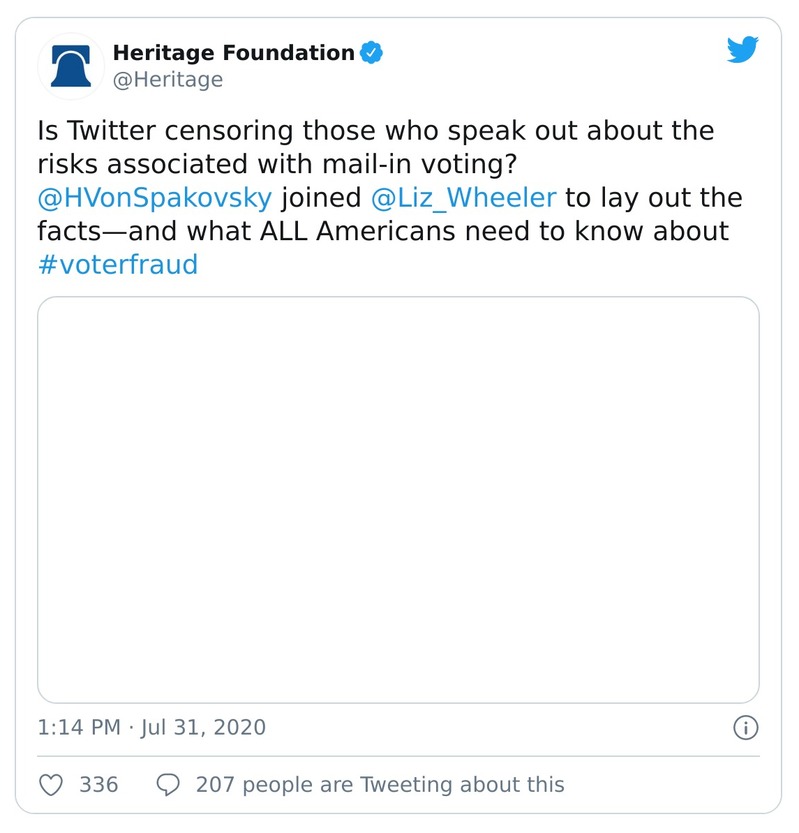Open '207 people are Tweeting about this'

(x=380, y=785)
